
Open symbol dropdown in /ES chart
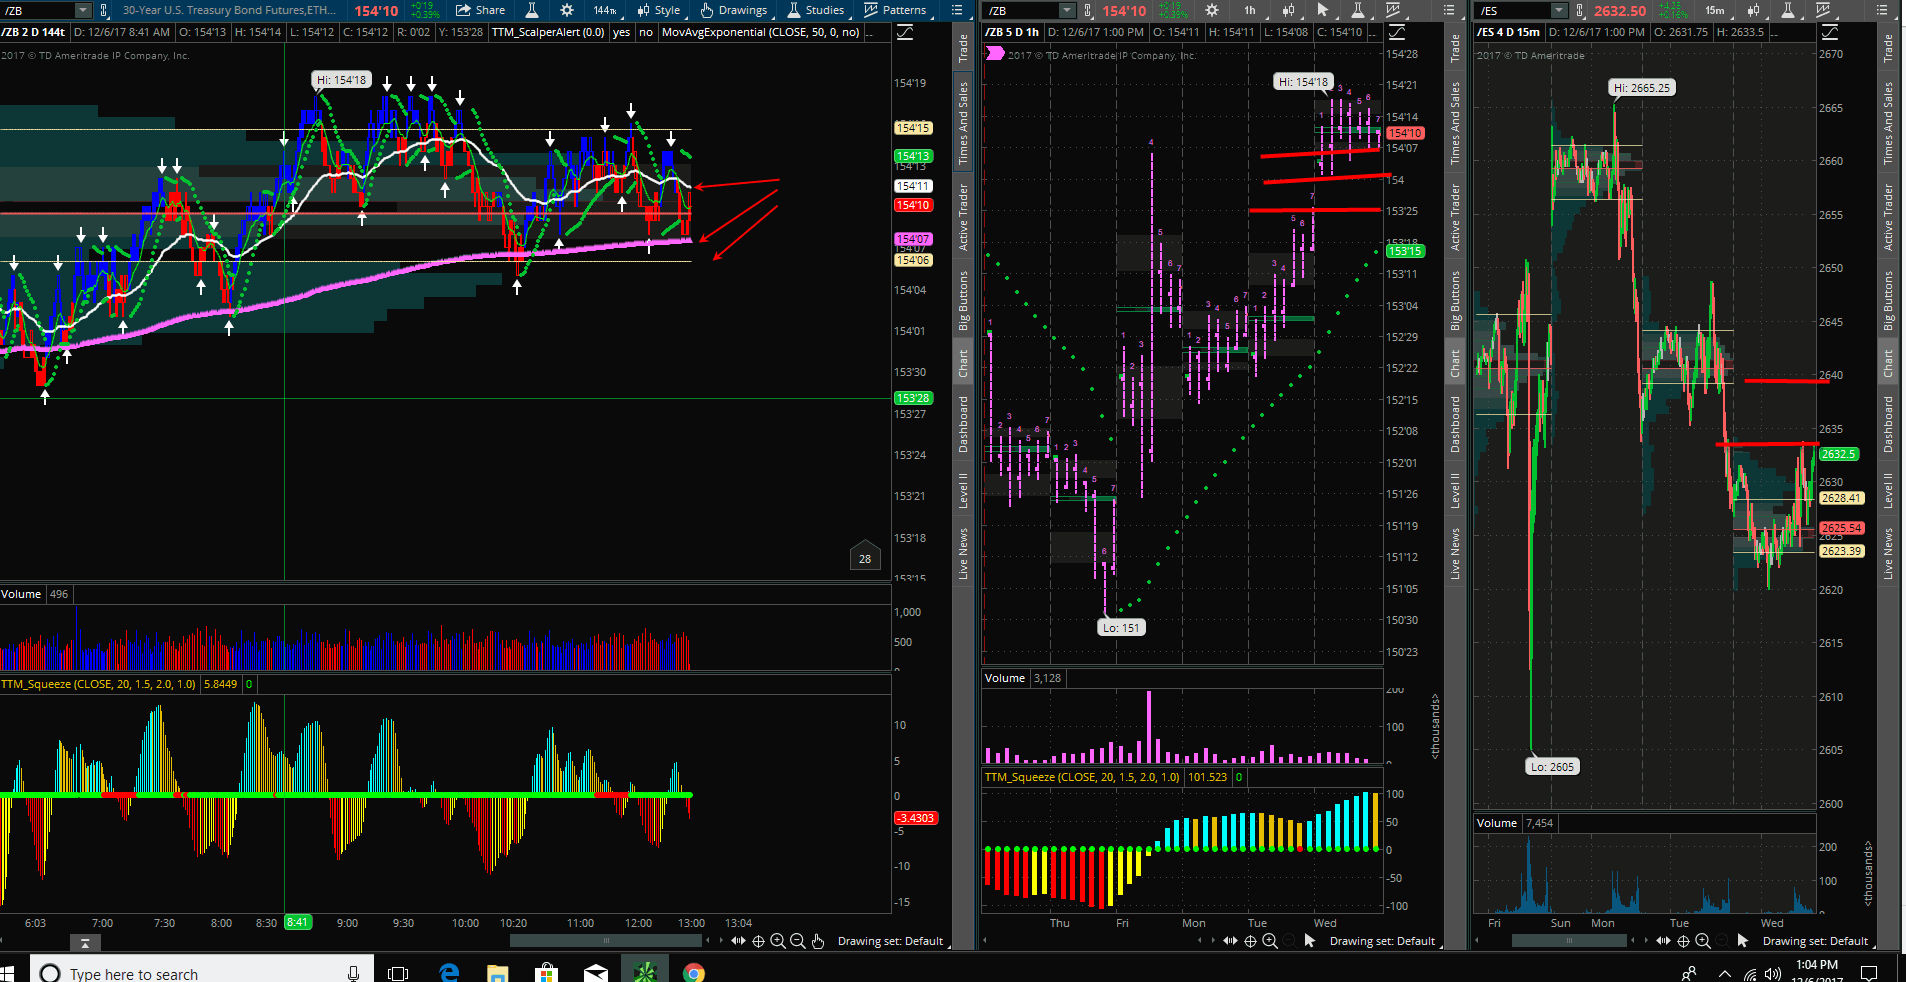click(1559, 10)
